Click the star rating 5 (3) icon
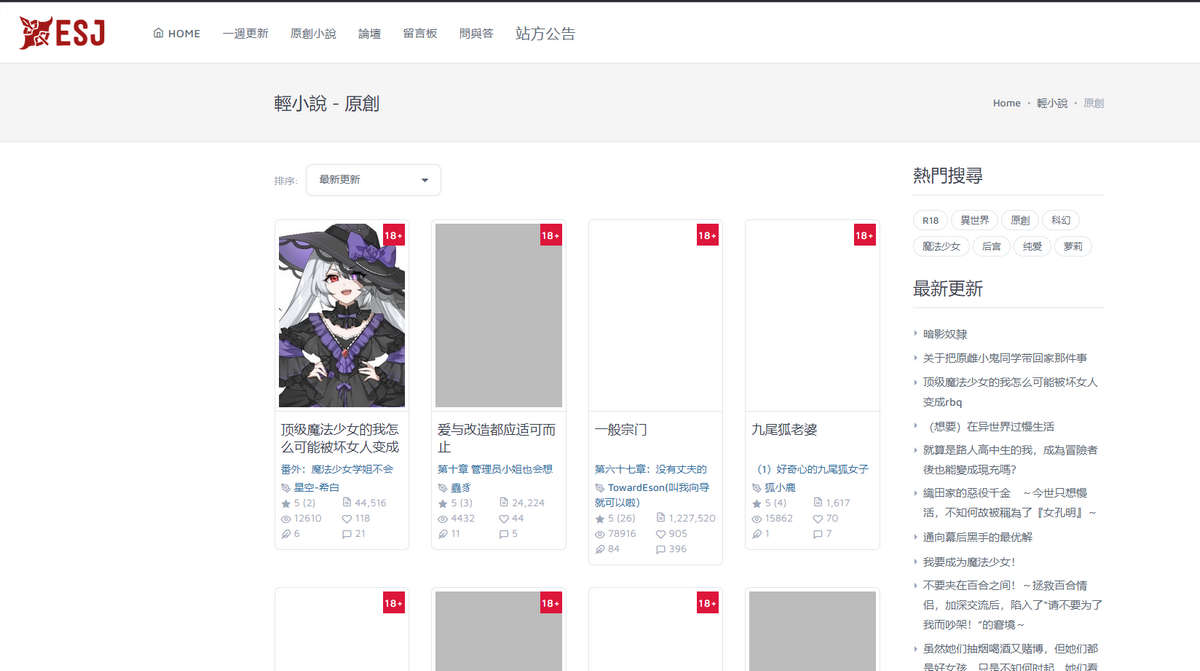The image size is (1200, 671). tap(443, 503)
